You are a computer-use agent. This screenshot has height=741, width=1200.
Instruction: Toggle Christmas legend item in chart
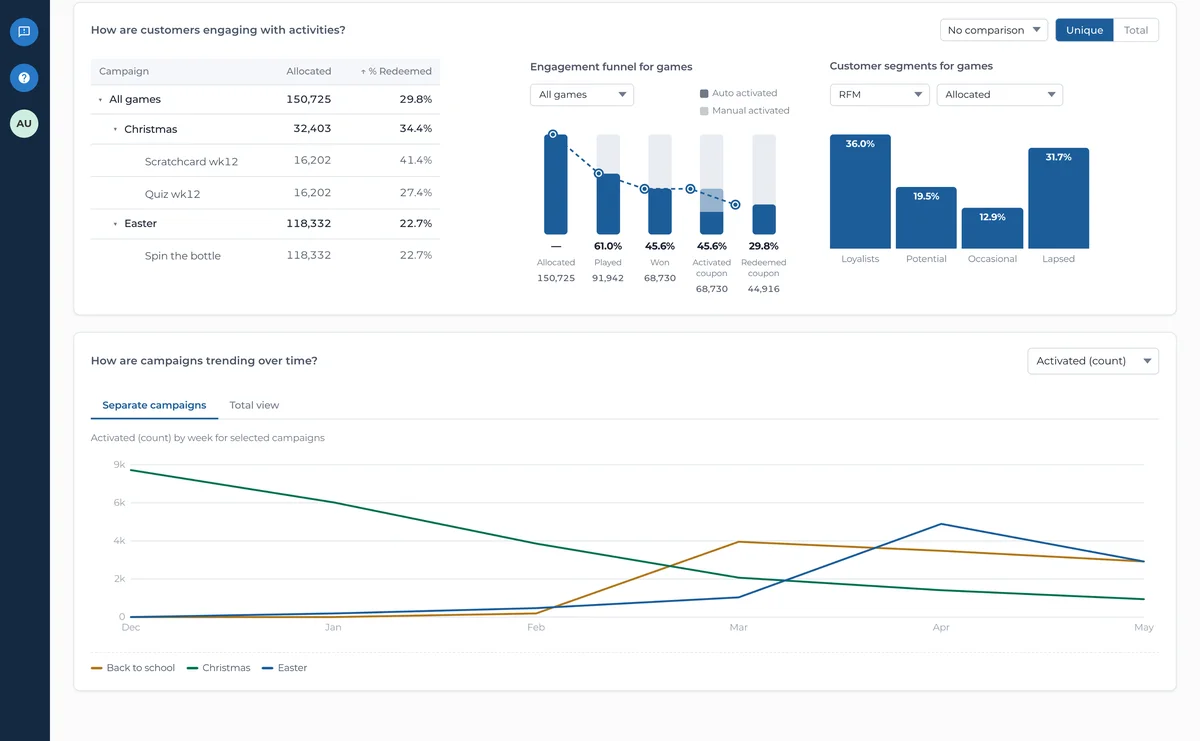(x=218, y=668)
